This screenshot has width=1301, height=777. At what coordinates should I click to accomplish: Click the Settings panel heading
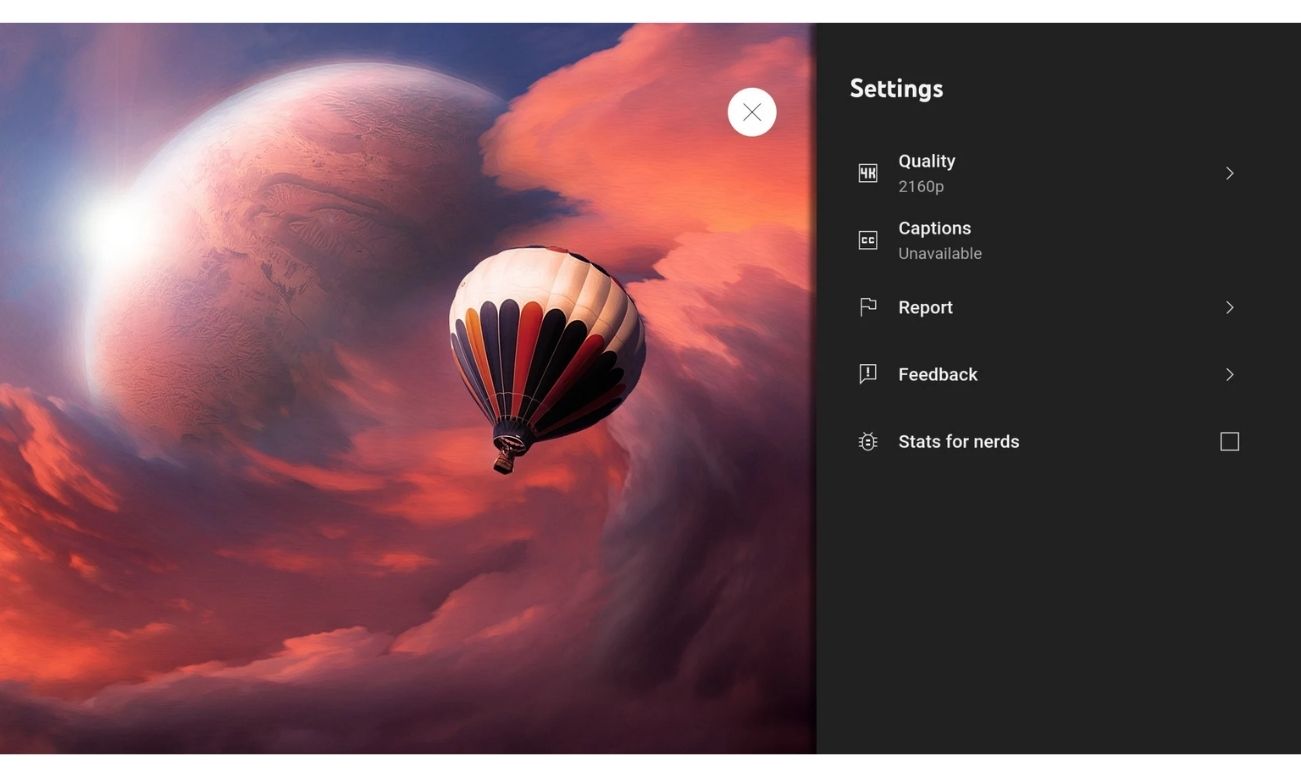(896, 88)
